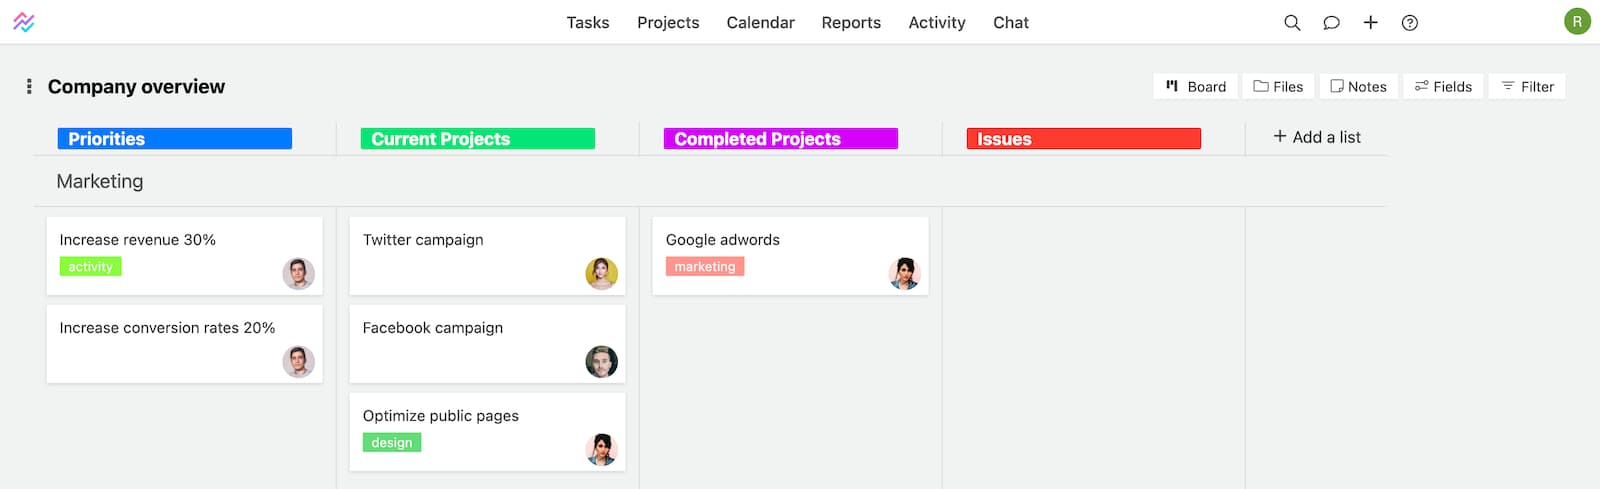The image size is (1600, 489).
Task: Open the Fields settings button
Action: pos(1443,87)
